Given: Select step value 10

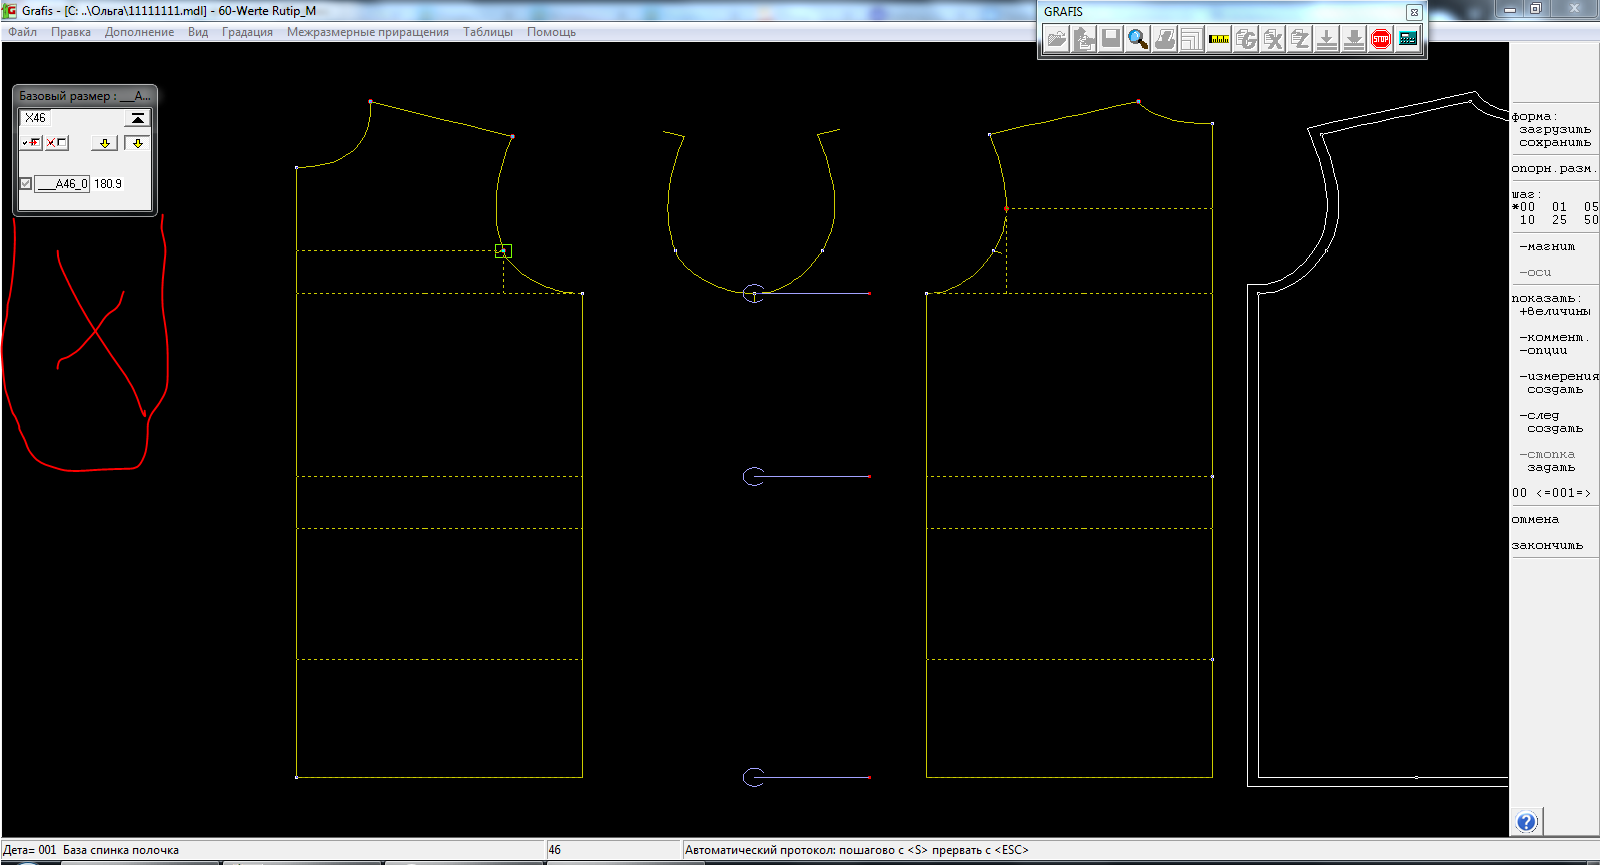Looking at the screenshot, I should 1527,220.
